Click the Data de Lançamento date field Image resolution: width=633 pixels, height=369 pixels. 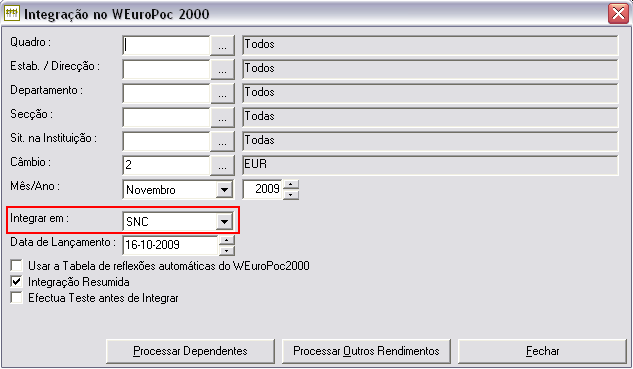(x=170, y=245)
